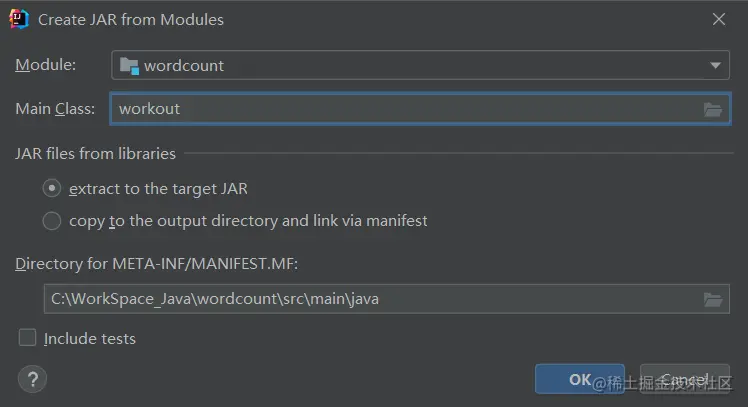Click the IntelliJ IDEA logo in the title bar
The image size is (748, 407).
click(x=19, y=19)
